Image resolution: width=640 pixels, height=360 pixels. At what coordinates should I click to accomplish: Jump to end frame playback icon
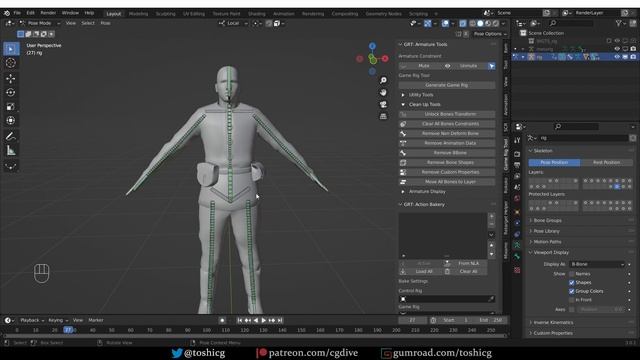(x=280, y=320)
